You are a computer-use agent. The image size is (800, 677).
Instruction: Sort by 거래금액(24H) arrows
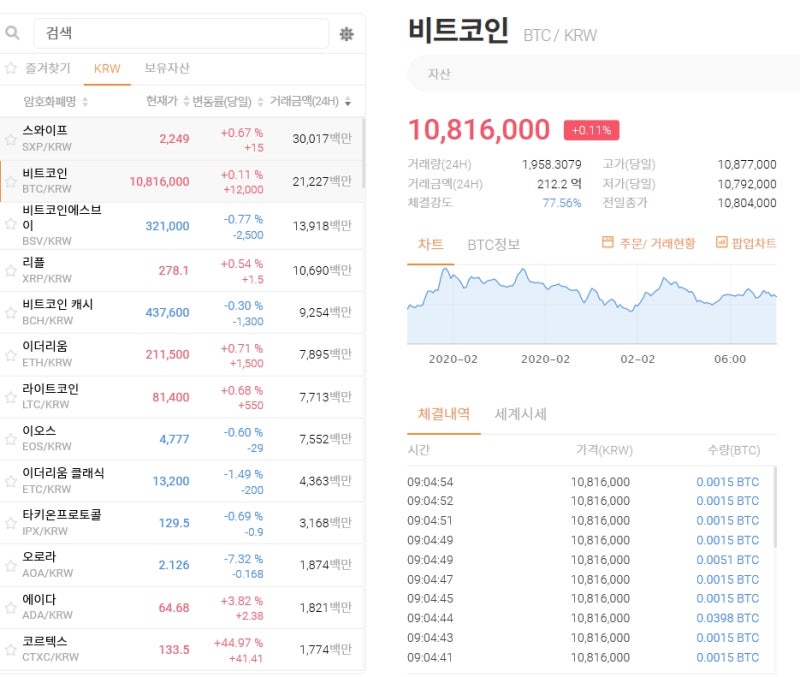tap(348, 102)
